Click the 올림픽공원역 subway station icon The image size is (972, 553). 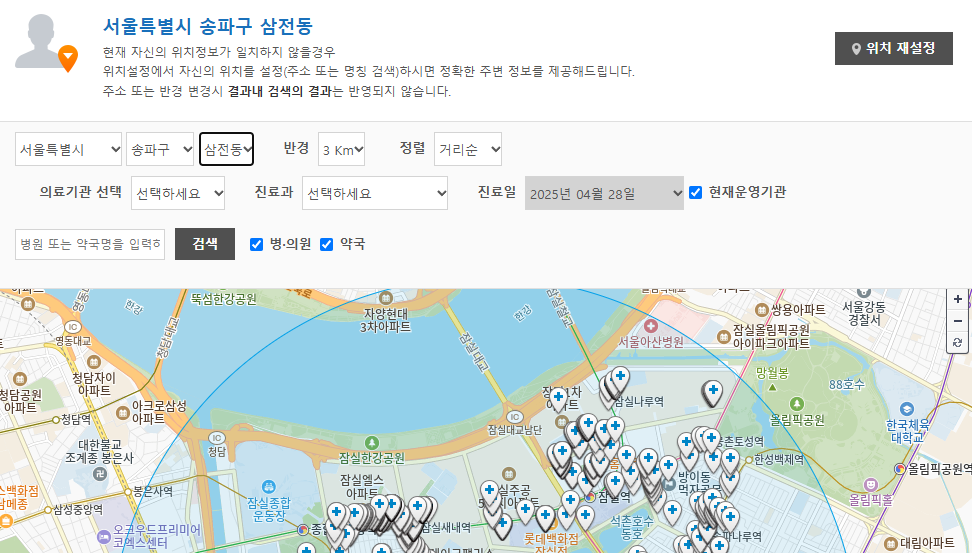900,469
